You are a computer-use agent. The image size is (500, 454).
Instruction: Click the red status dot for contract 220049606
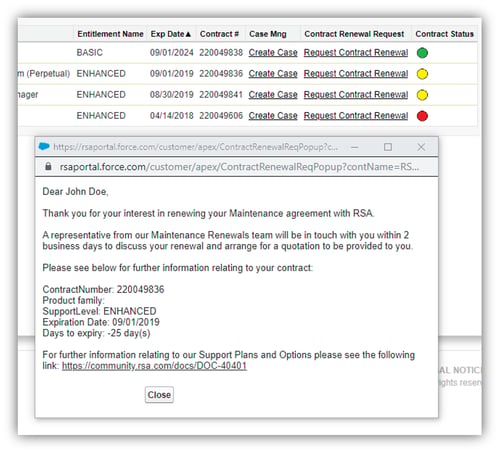(422, 116)
